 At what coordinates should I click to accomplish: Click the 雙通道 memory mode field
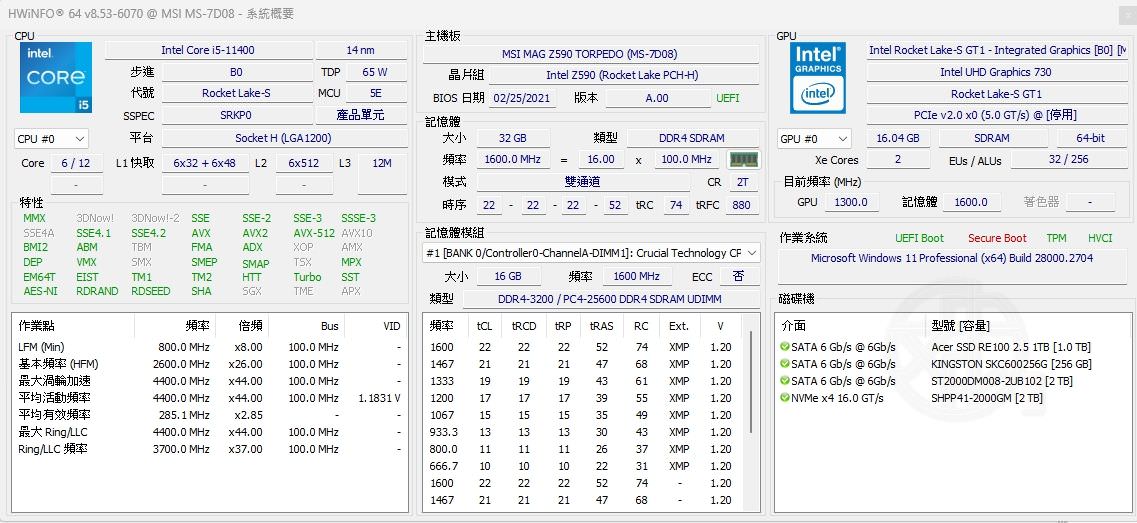[x=582, y=182]
